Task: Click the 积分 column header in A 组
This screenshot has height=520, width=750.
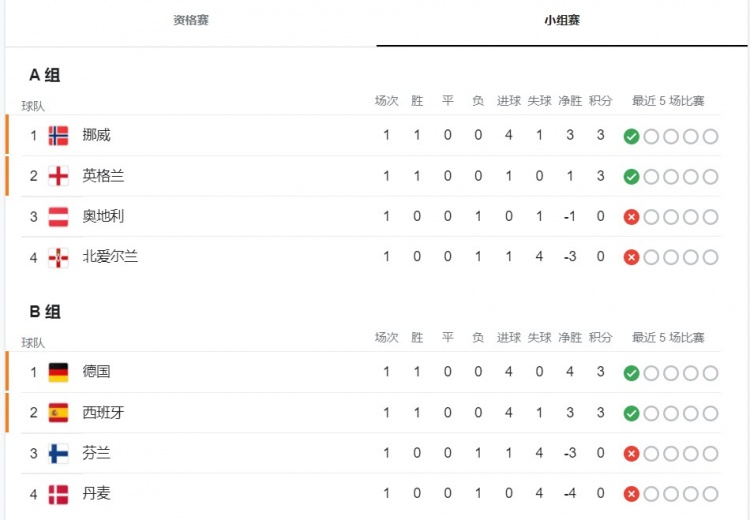Action: pos(600,101)
